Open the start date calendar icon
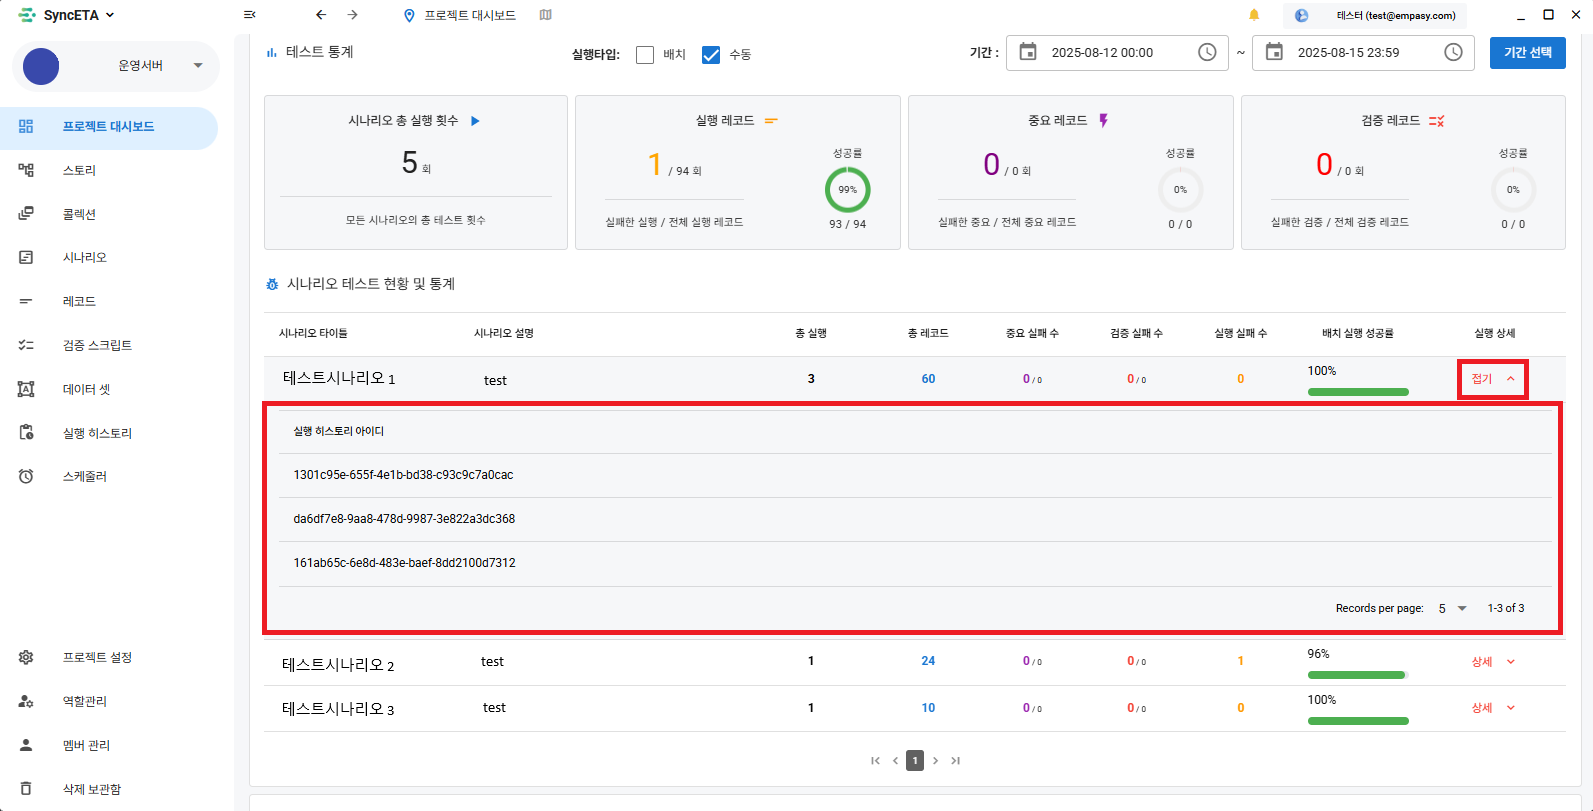Viewport: 1593px width, 811px height. click(1028, 52)
